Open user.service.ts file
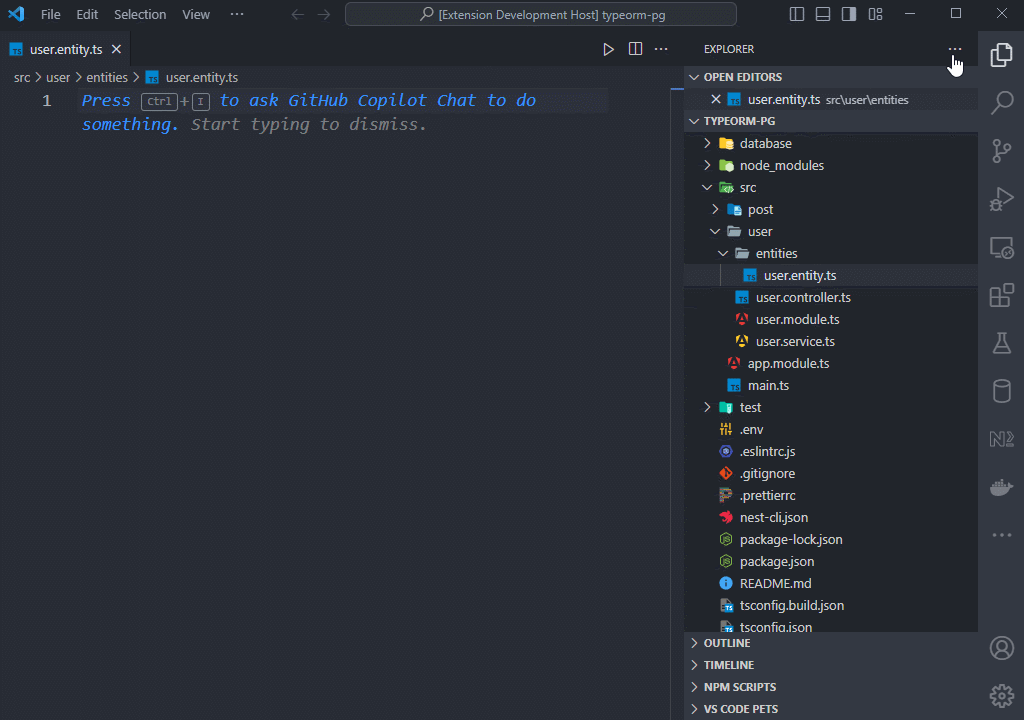Viewport: 1024px width, 720px height. point(831,342)
